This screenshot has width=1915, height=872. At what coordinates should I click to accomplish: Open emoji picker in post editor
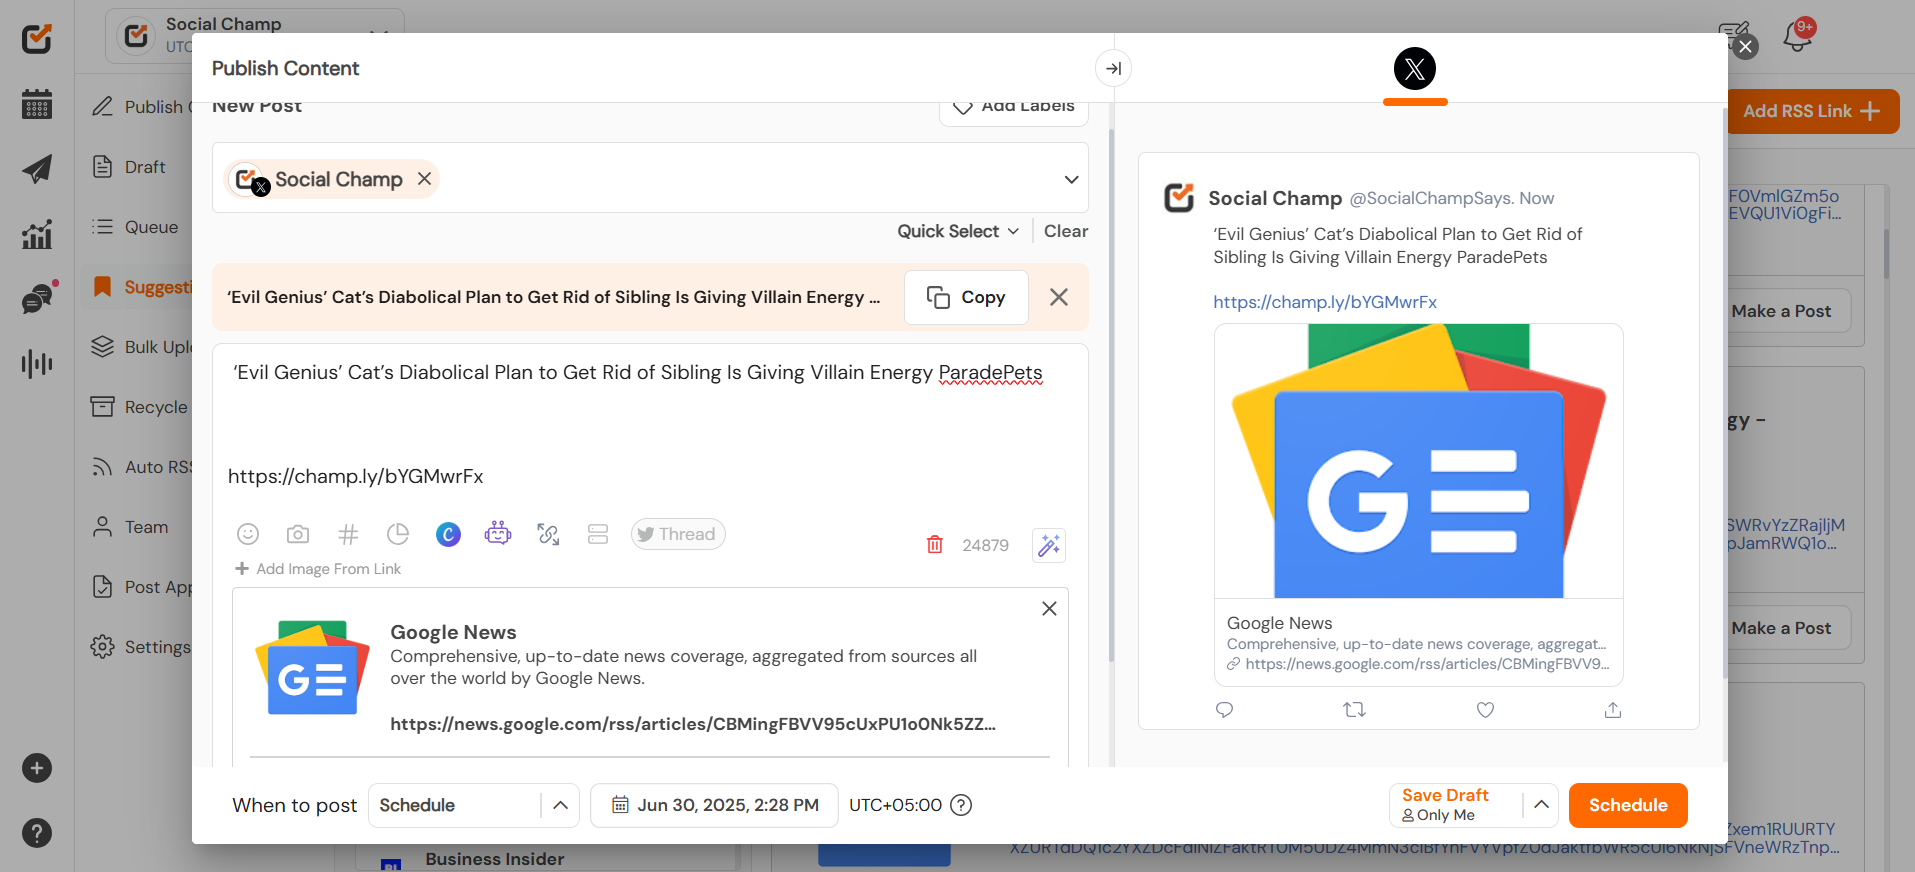248,534
